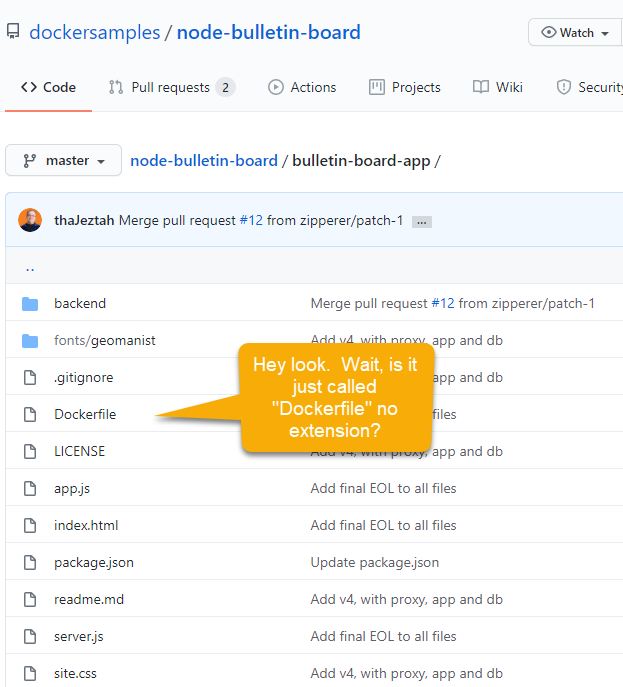
Task: Click the file icon next to site.css
Action: pyautogui.click(x=30, y=673)
